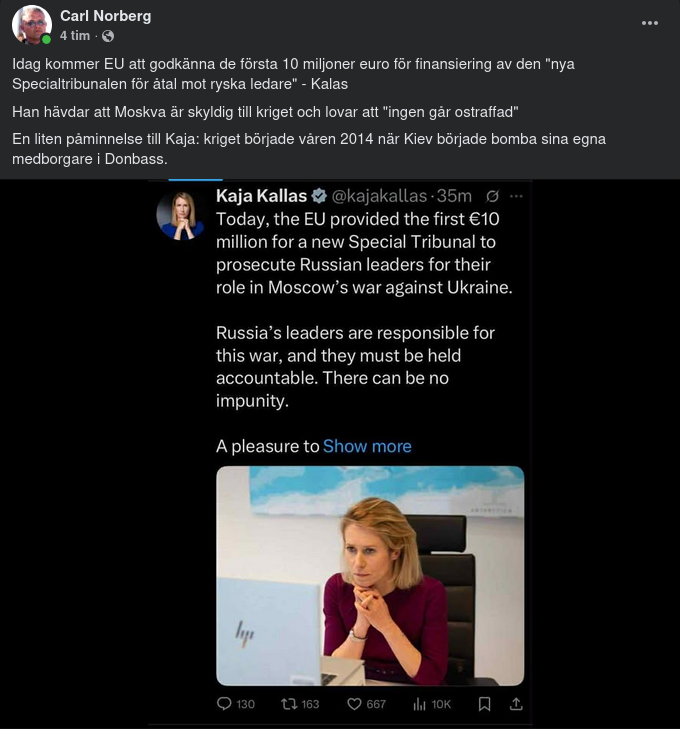Screen dimensions: 680x729
Task: Click Carl Norberg's profile picture
Action: coord(31,25)
